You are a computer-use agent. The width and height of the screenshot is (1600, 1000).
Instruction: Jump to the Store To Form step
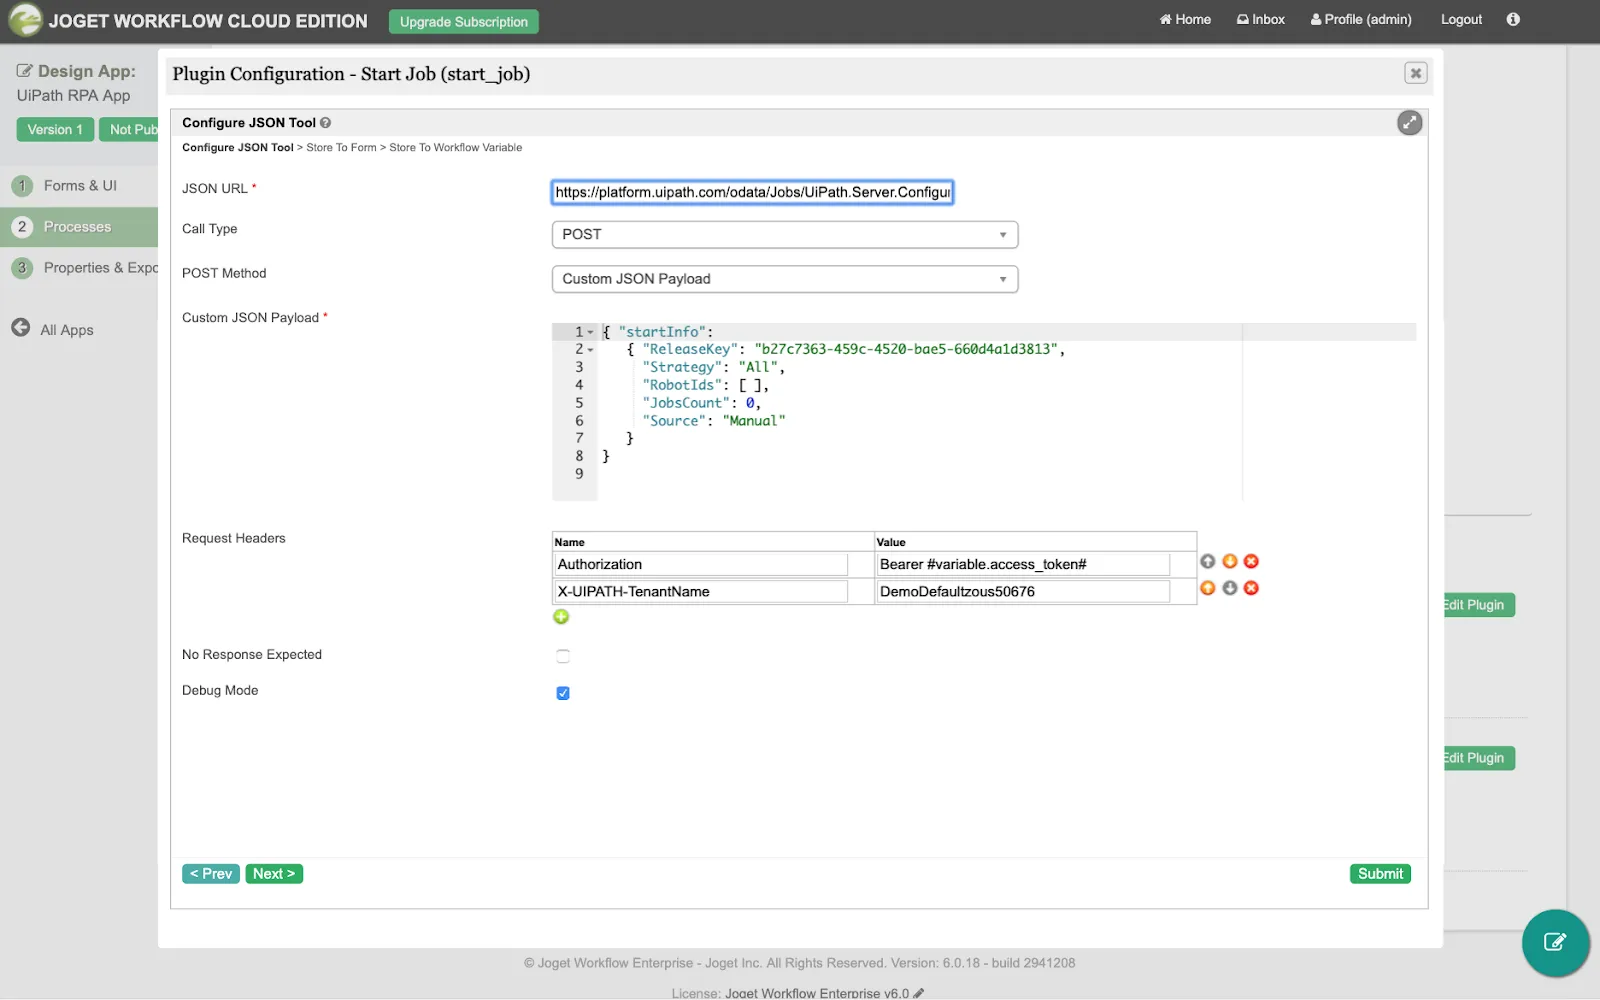(x=341, y=147)
